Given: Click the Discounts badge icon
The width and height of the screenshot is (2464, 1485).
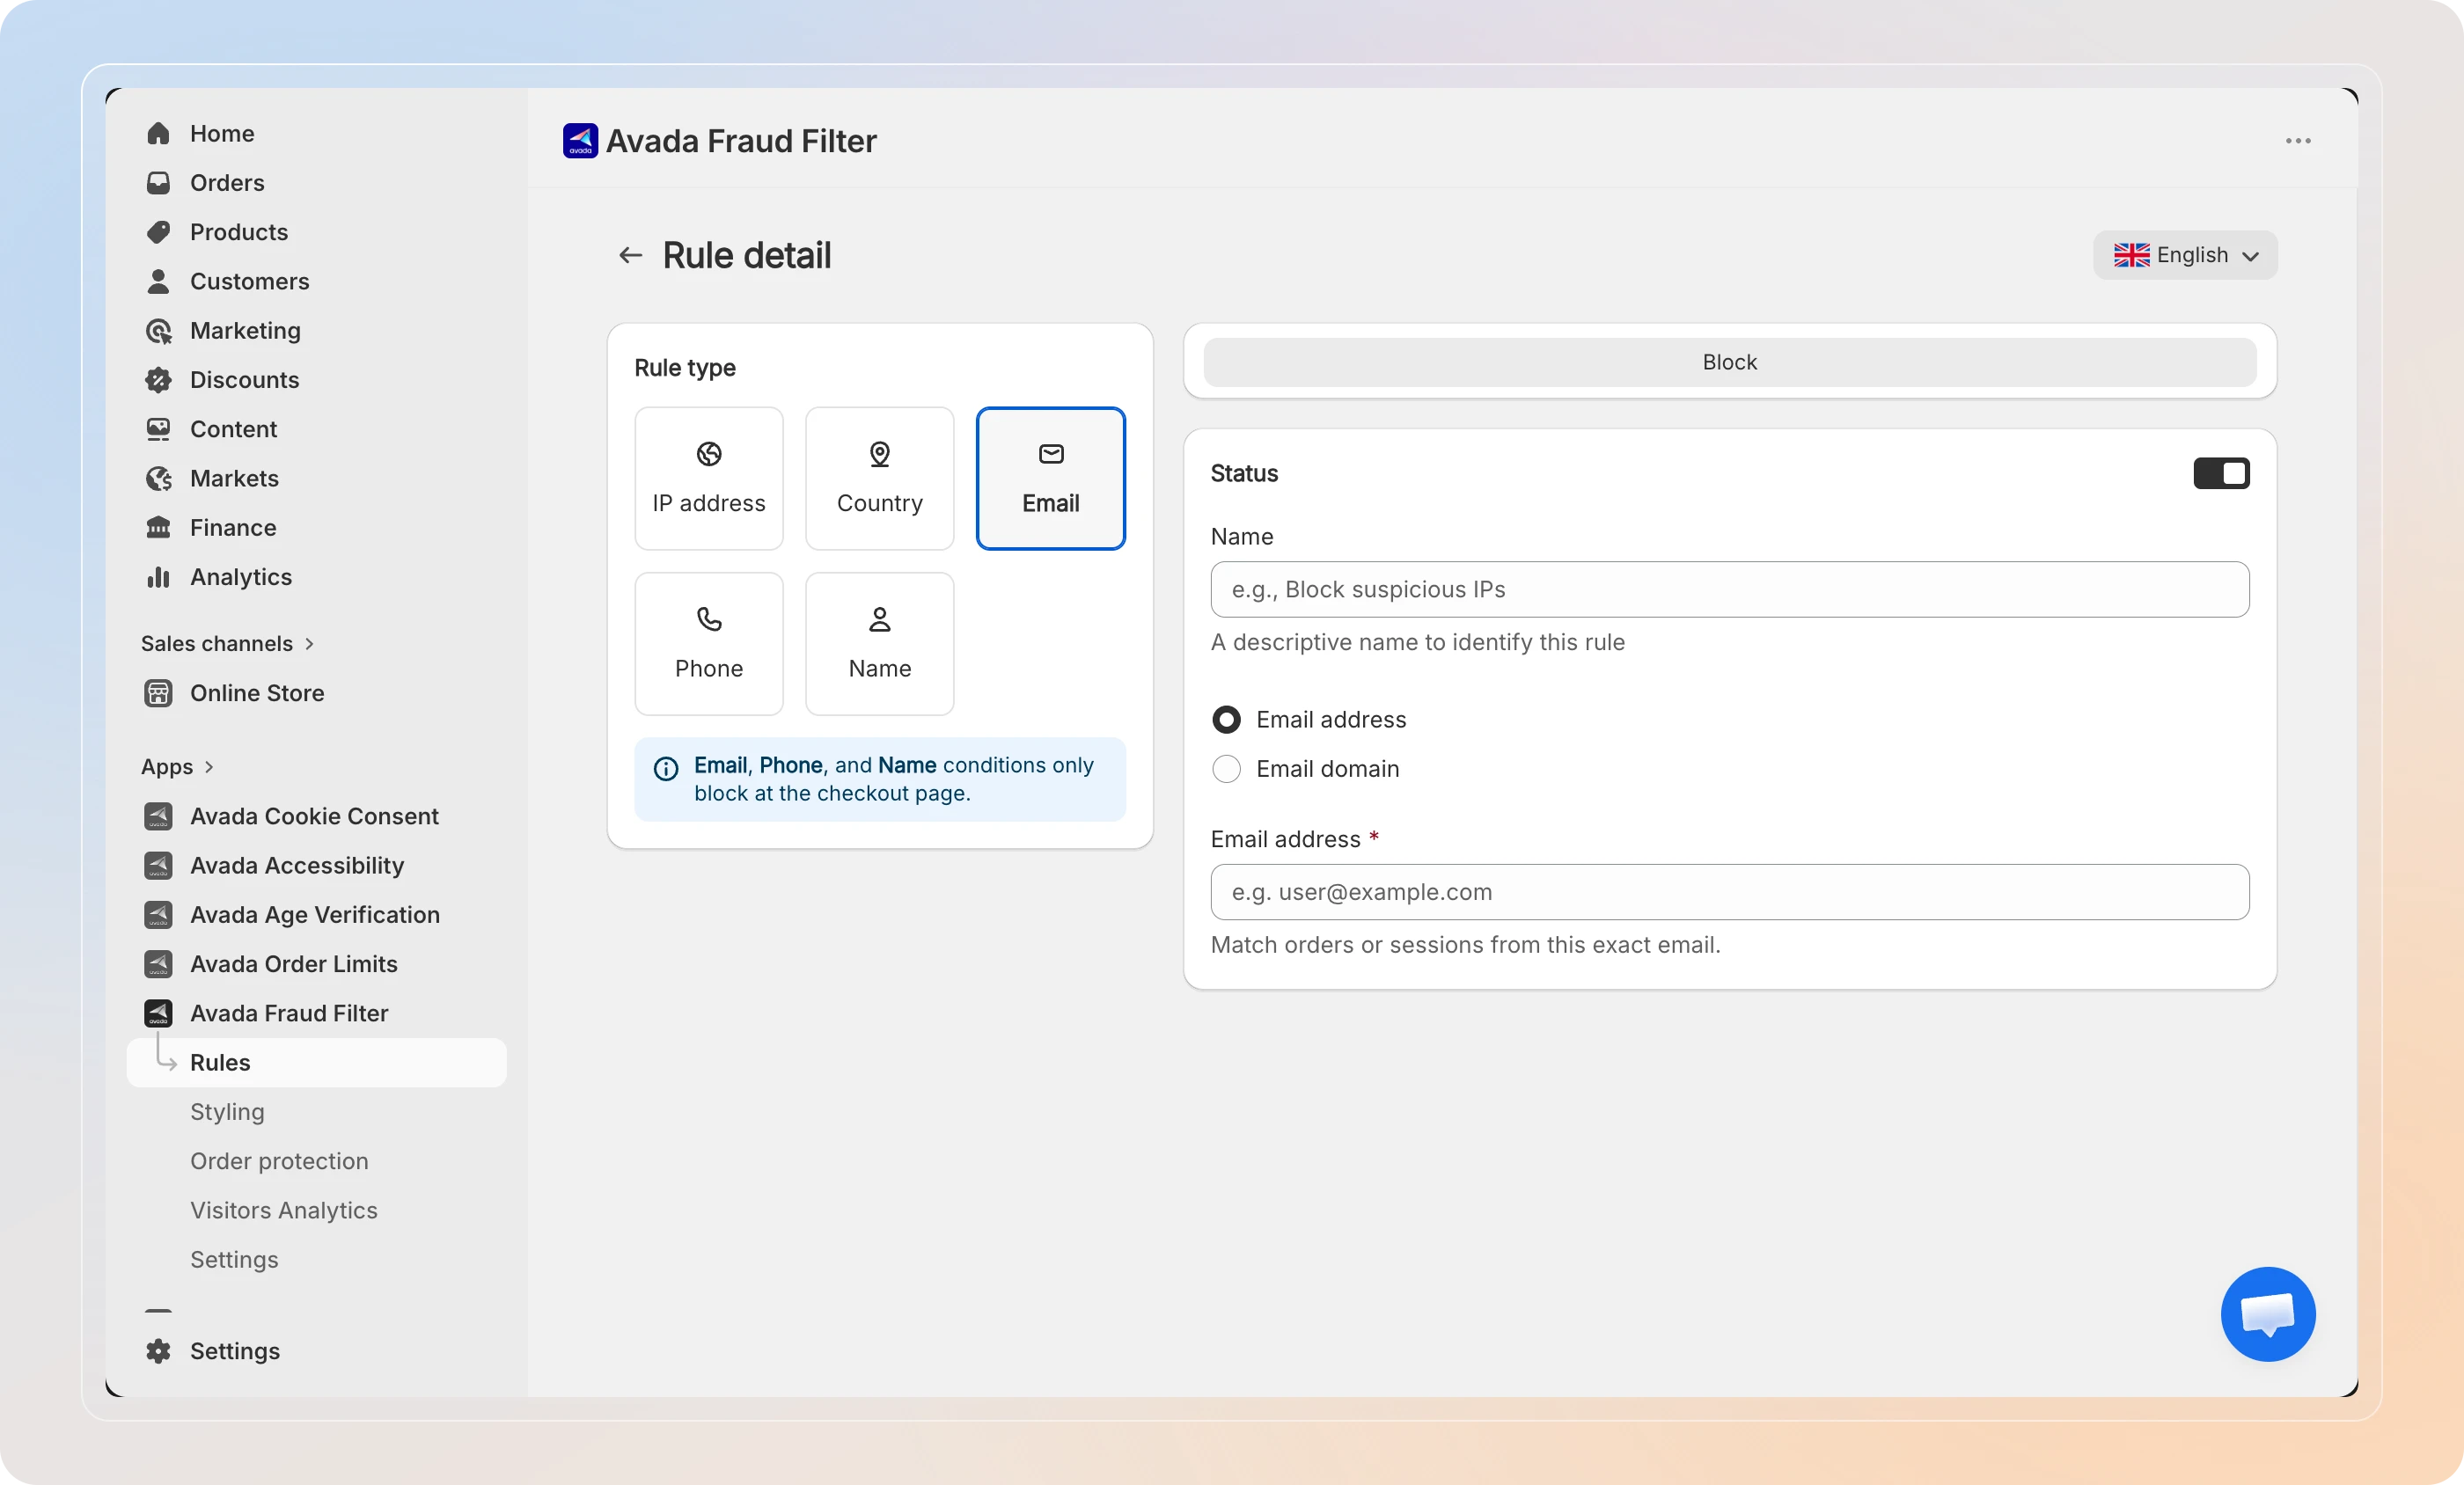Looking at the screenshot, I should (x=158, y=379).
